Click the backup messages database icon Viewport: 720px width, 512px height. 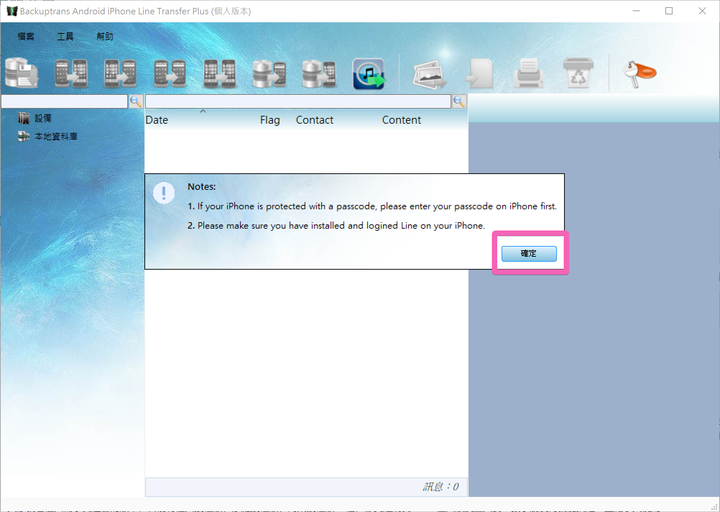[x=22, y=73]
